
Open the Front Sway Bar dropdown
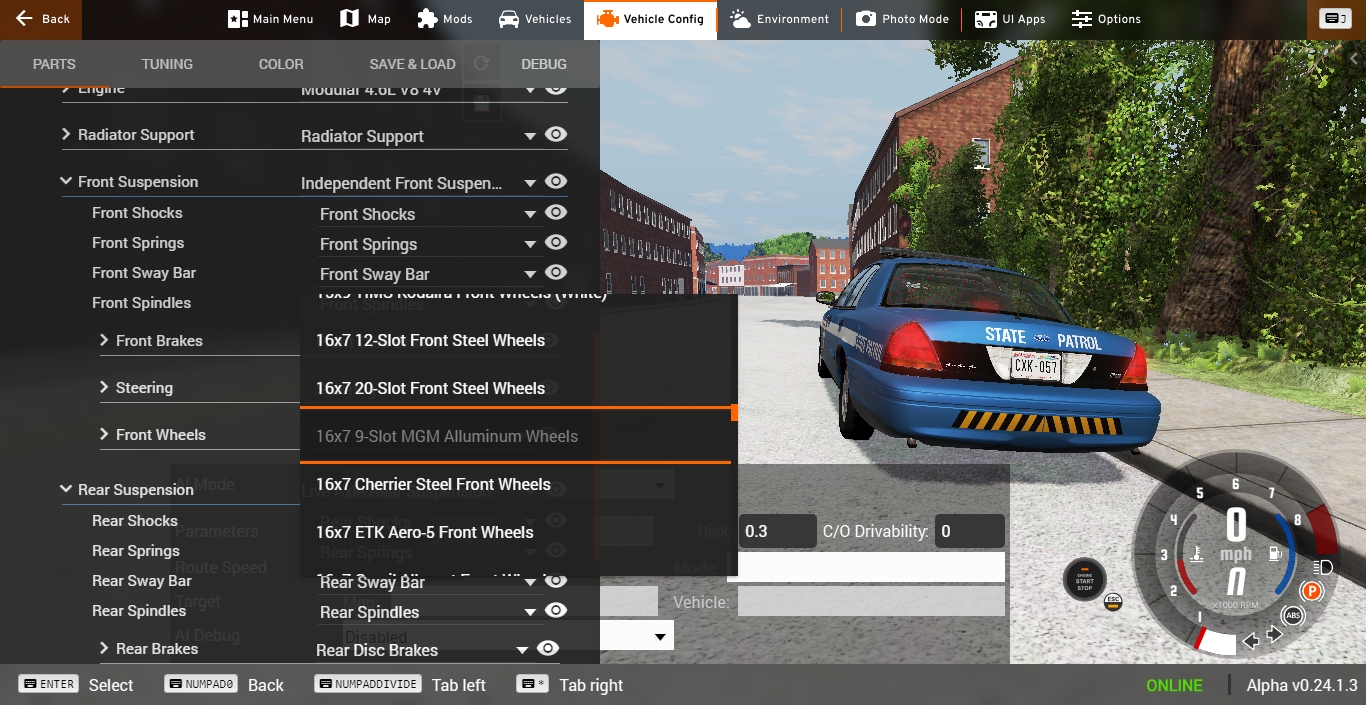429,274
